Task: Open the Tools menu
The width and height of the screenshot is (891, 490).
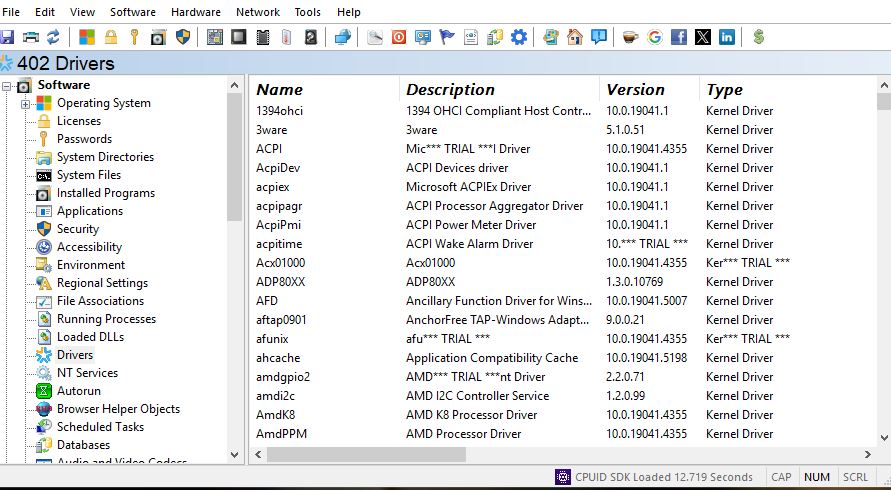Action: tap(307, 12)
